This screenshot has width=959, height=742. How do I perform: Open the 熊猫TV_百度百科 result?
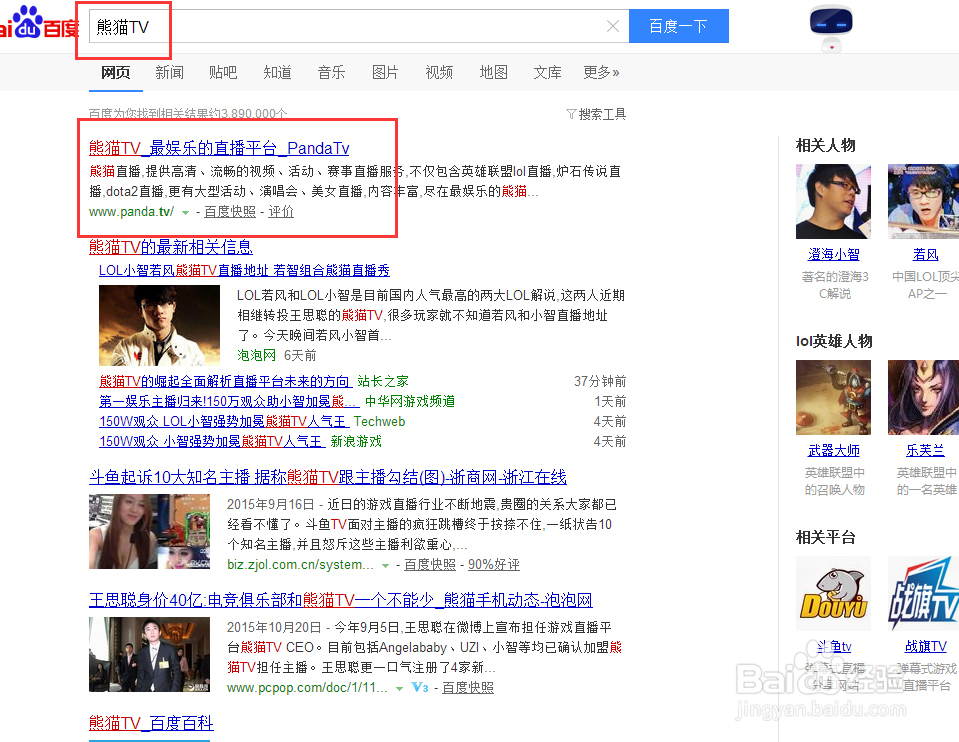pyautogui.click(x=151, y=723)
